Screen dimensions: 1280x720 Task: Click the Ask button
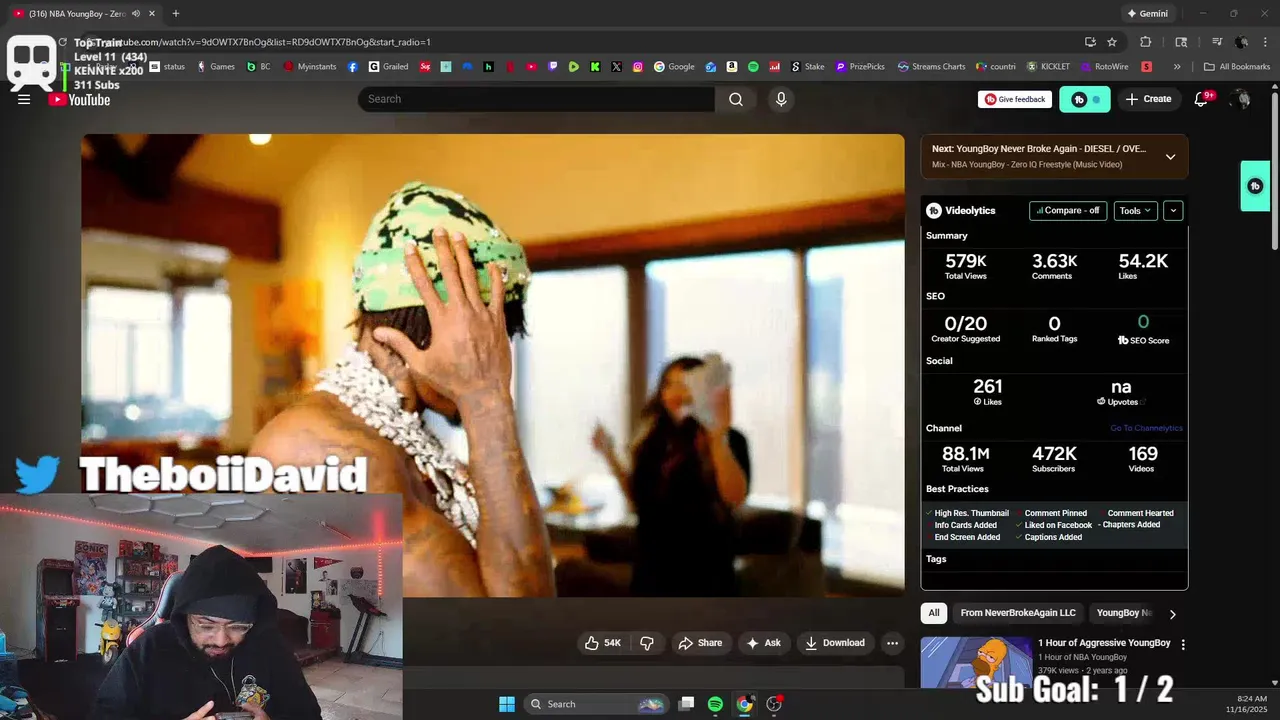click(764, 643)
